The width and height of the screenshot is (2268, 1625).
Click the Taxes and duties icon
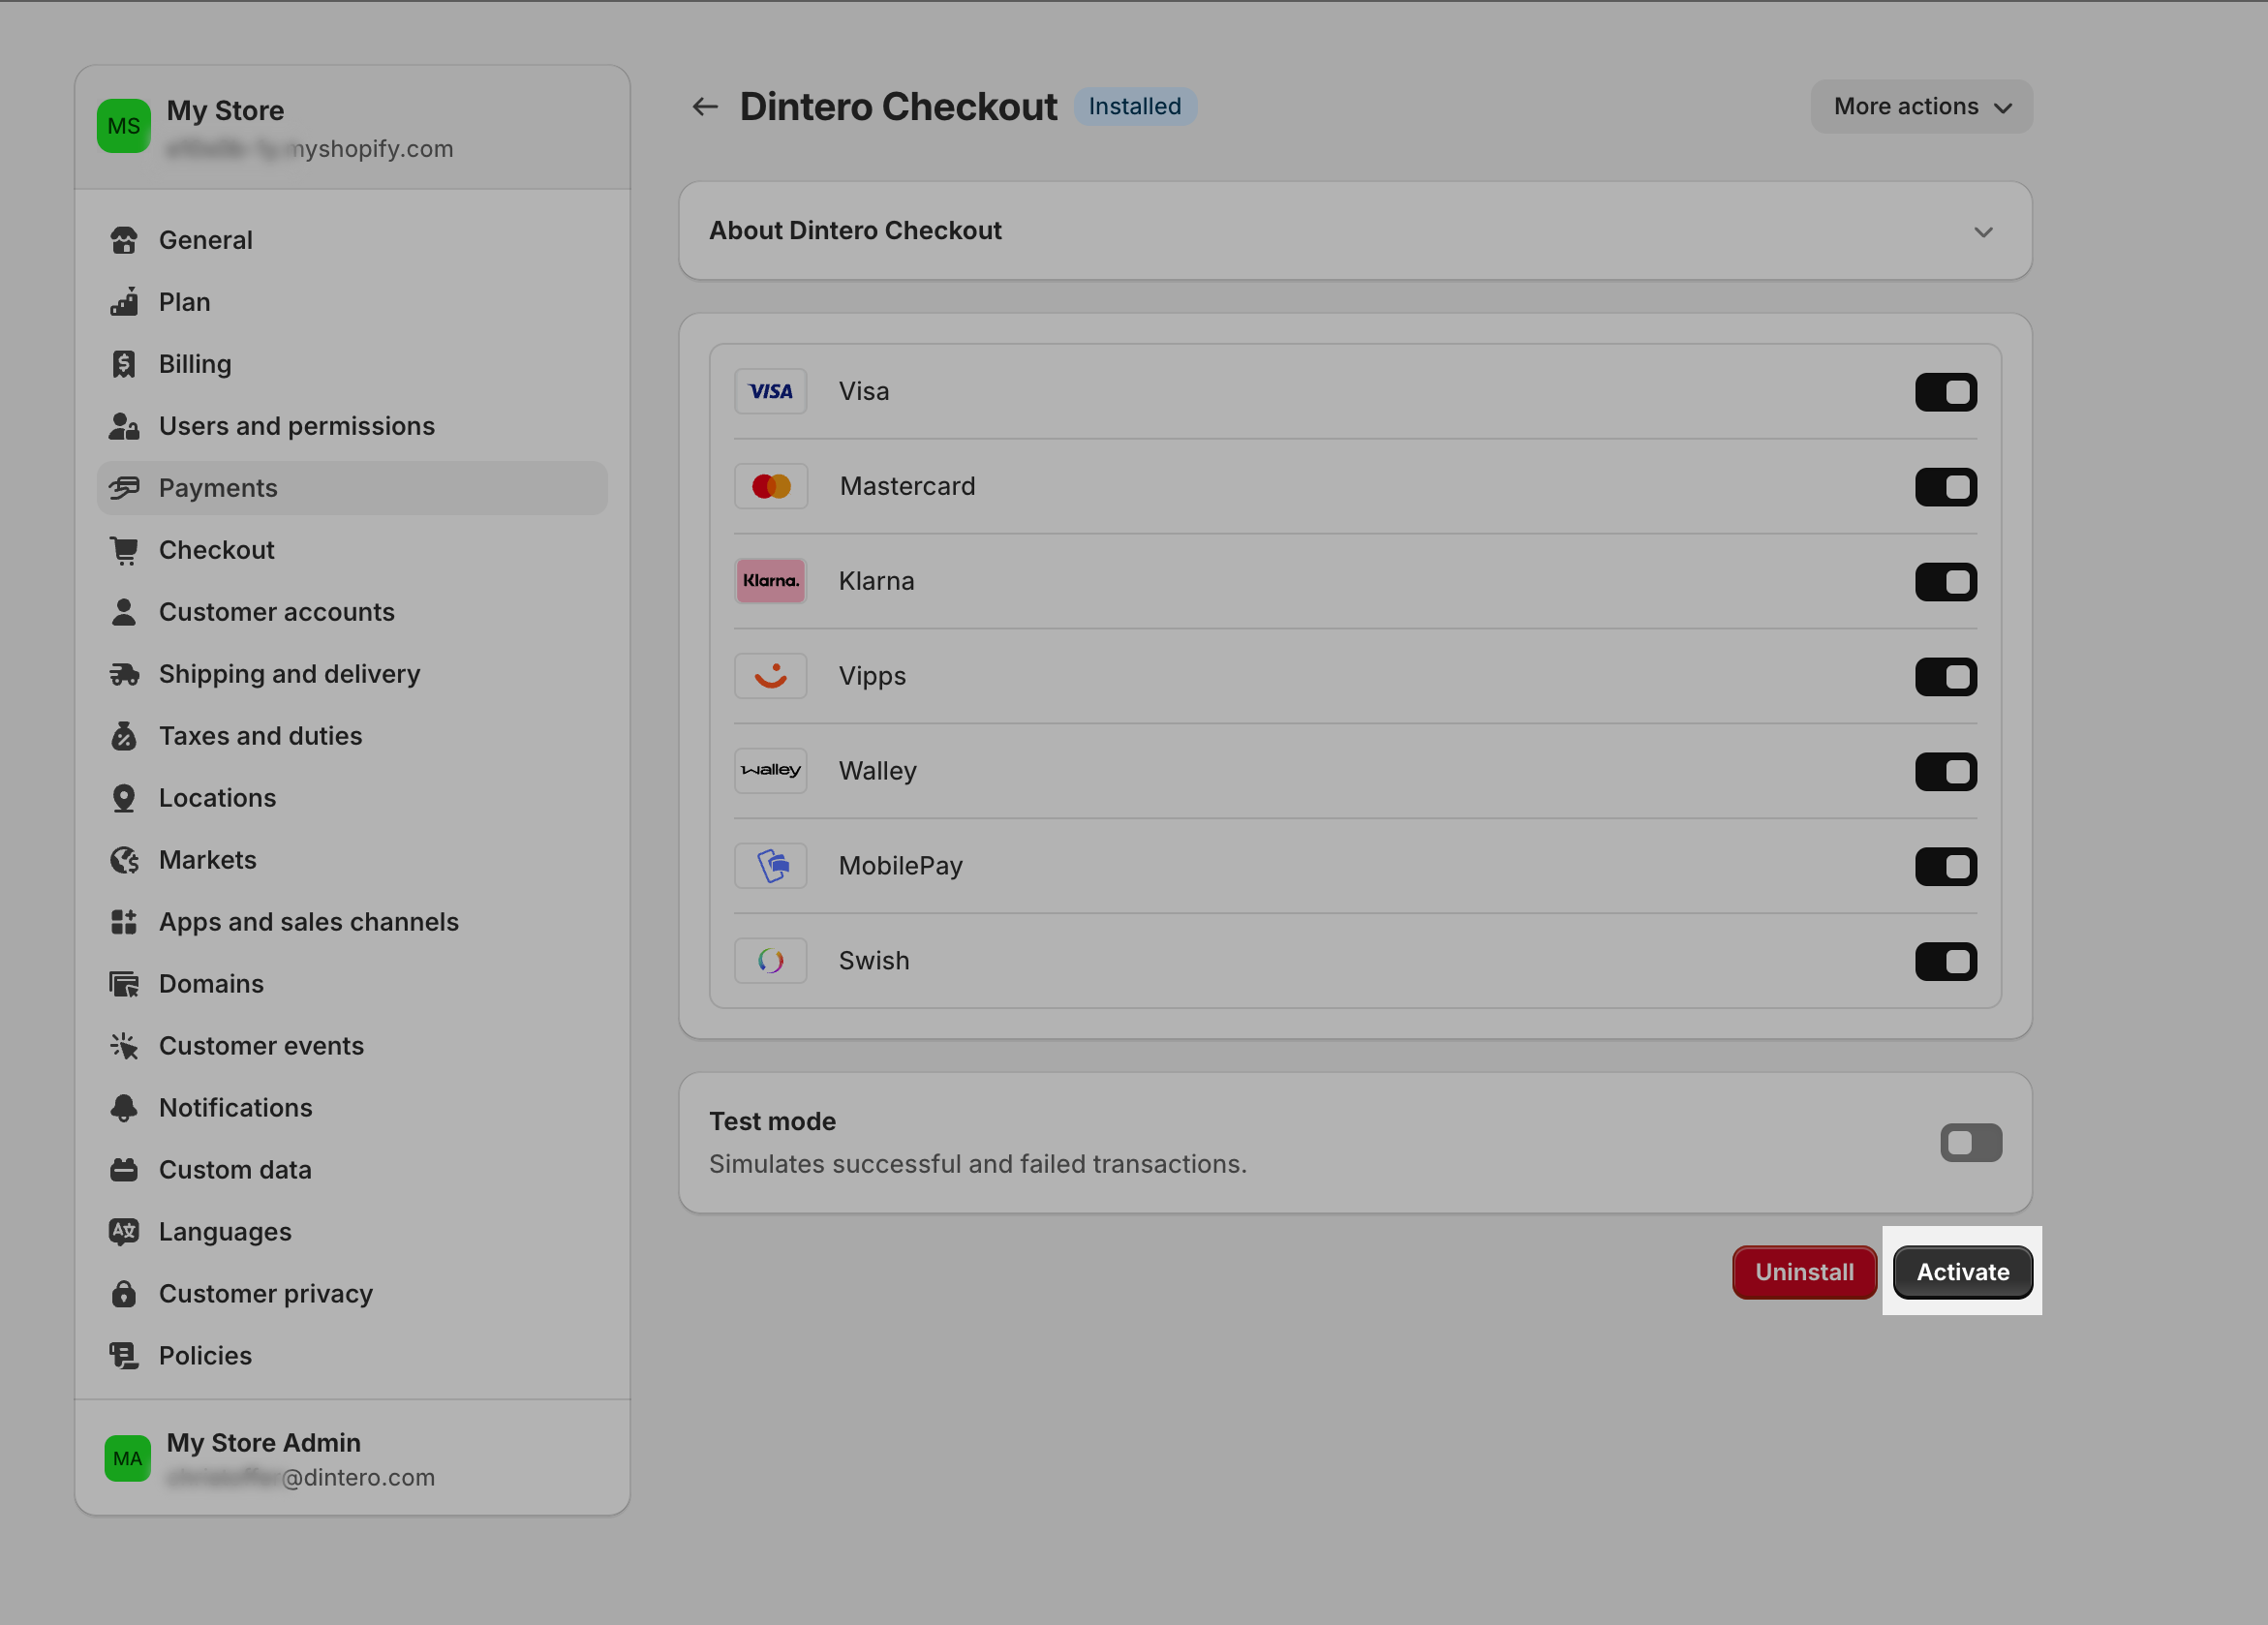click(x=124, y=736)
